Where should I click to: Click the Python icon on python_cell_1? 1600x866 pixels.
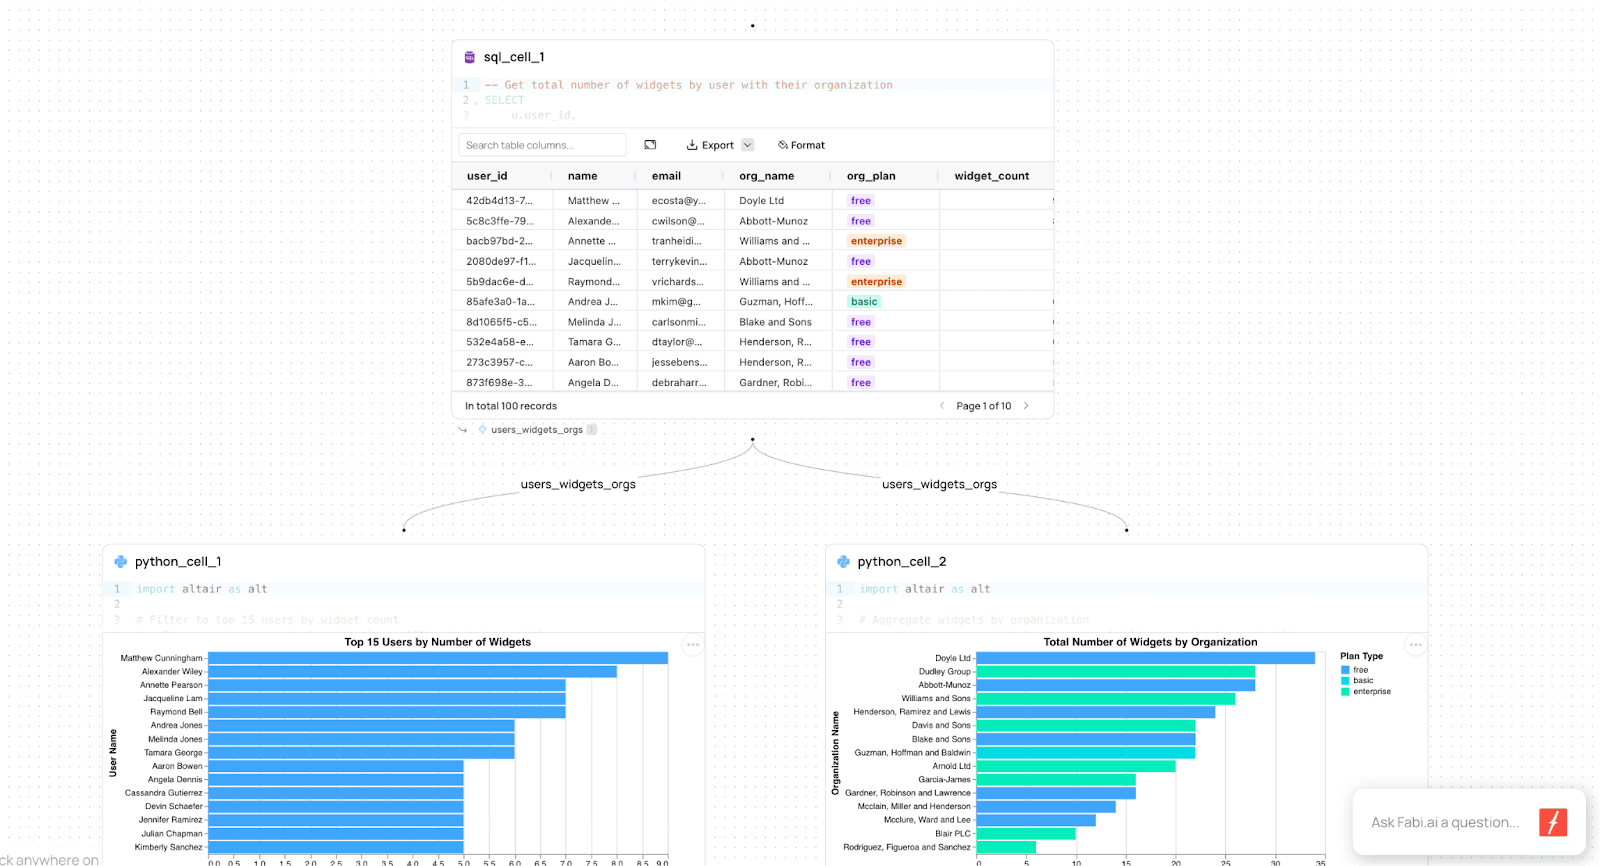click(x=121, y=562)
